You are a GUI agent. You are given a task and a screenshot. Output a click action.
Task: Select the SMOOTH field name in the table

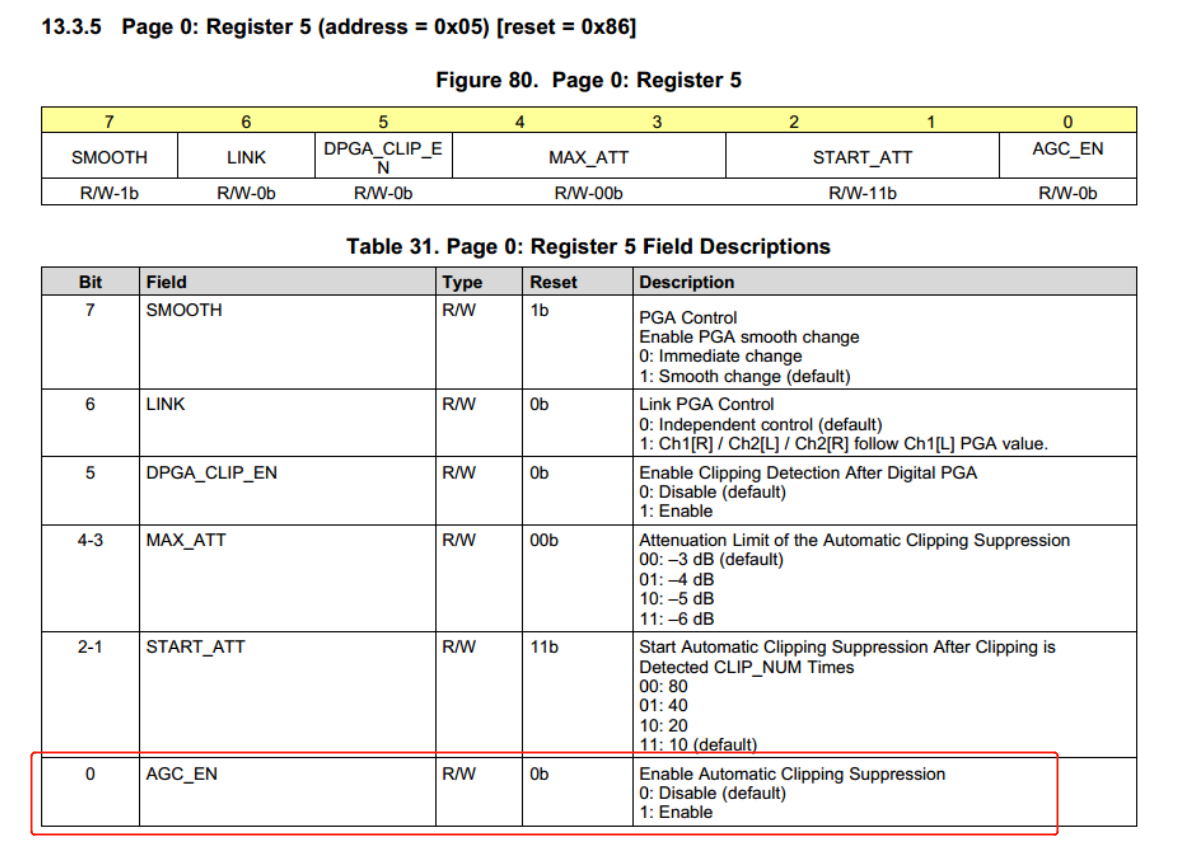pyautogui.click(x=184, y=310)
